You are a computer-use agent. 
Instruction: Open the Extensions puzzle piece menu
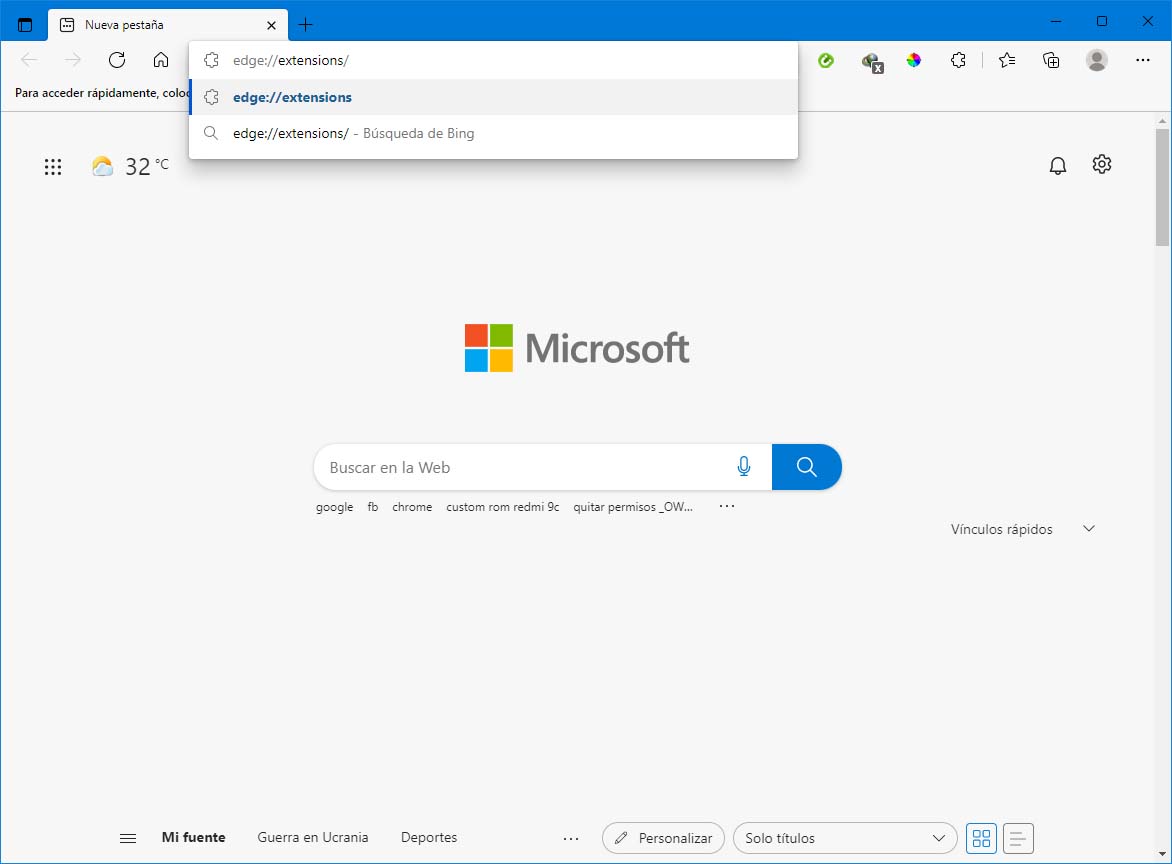[x=958, y=60]
